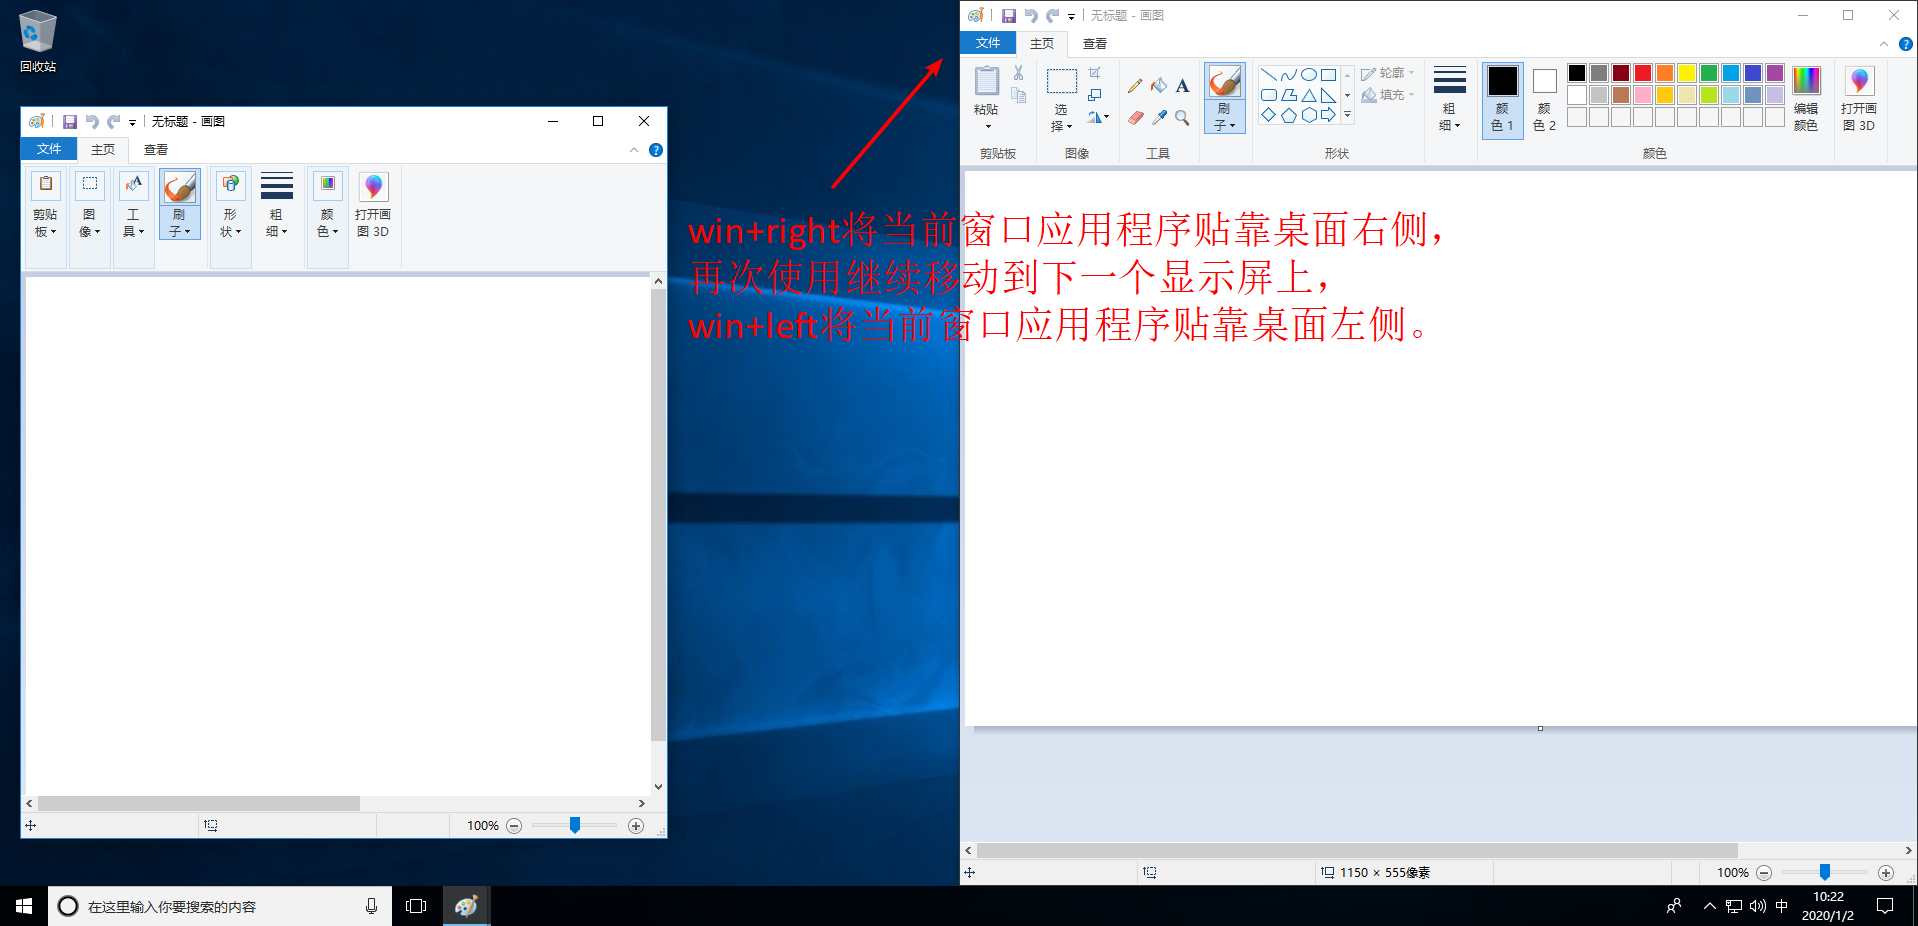Open Task View on taskbar
This screenshot has width=1918, height=926.
tap(416, 906)
